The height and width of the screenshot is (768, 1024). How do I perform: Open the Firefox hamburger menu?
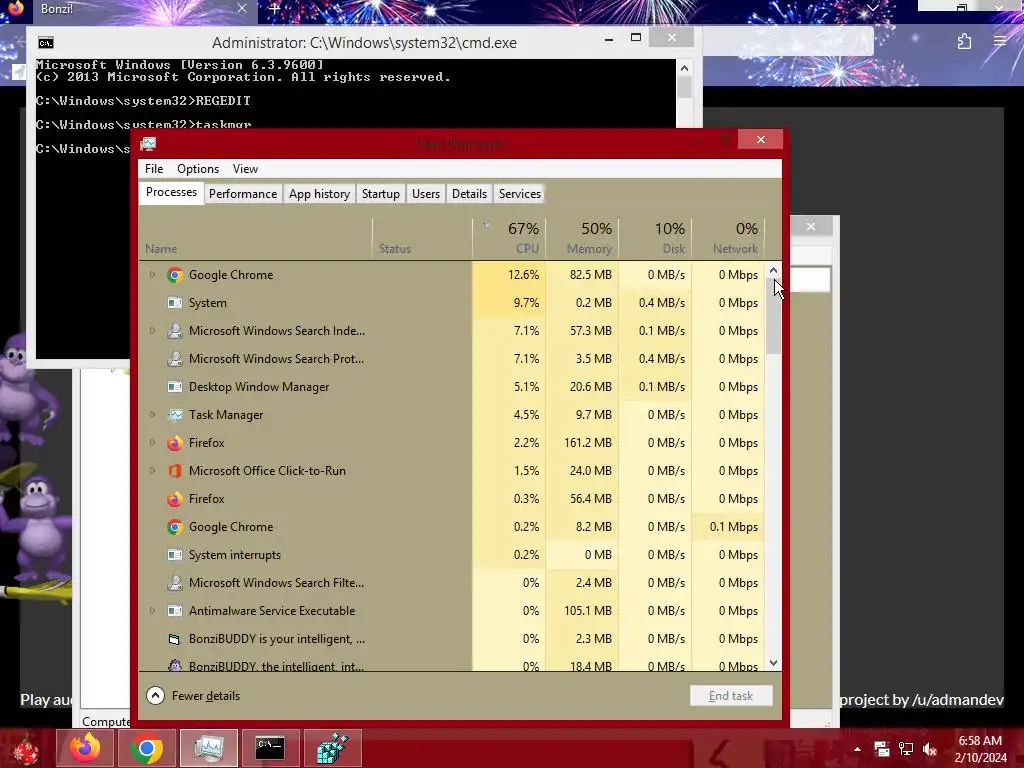pyautogui.click(x=1000, y=41)
